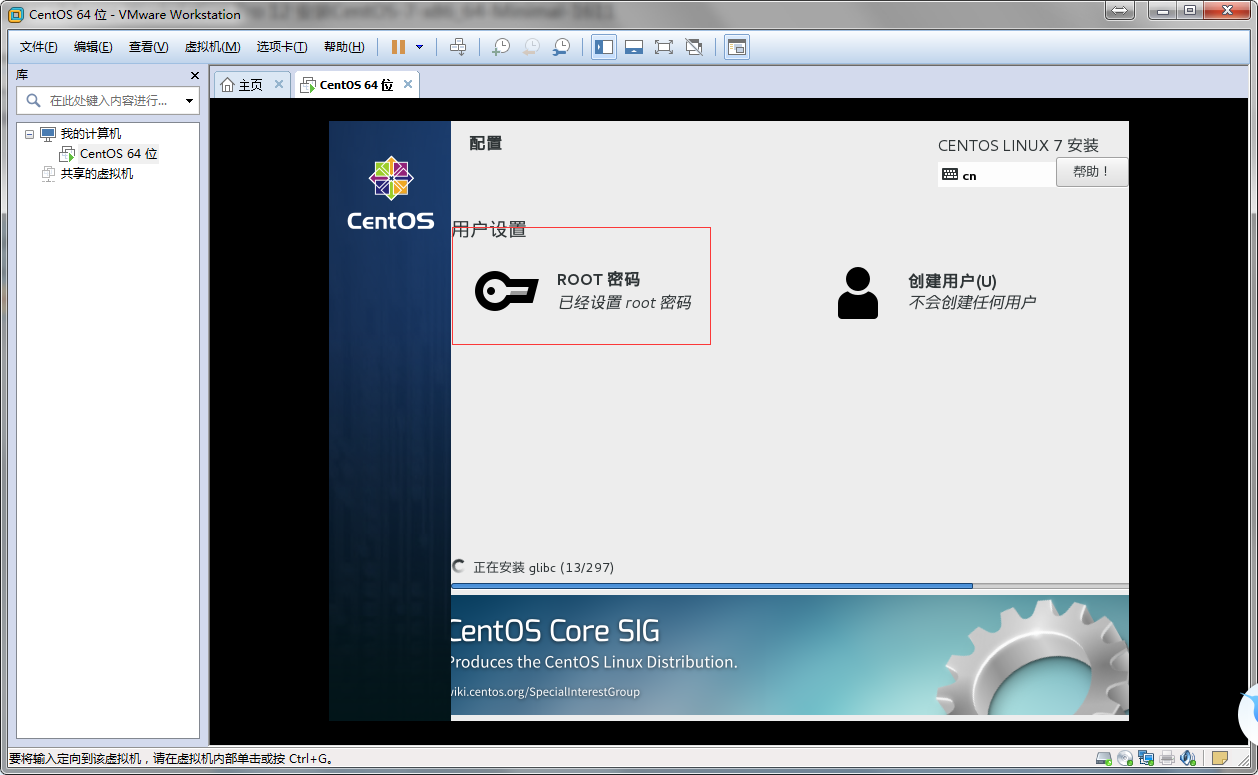Viewport: 1258px width, 775px height.
Task: Click the key icon for root password
Action: click(506, 291)
